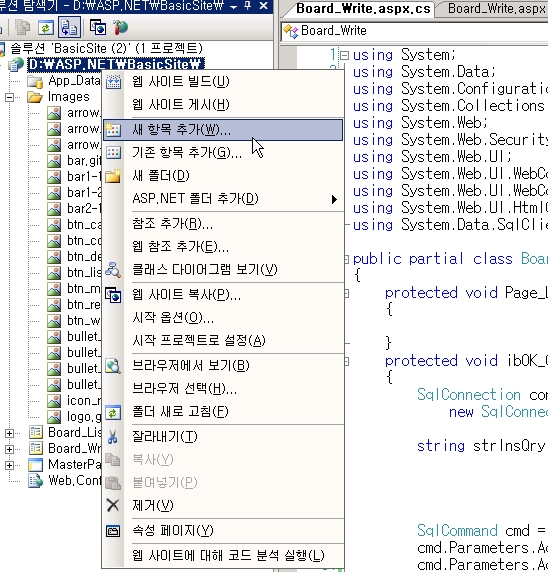Select '새 폴더(D)' menu entry
This screenshot has height=572, width=548.
click(x=223, y=176)
